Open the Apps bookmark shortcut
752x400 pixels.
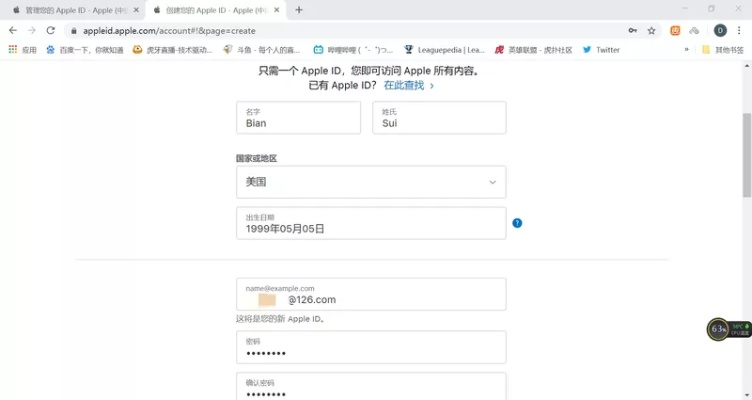click(x=22, y=50)
